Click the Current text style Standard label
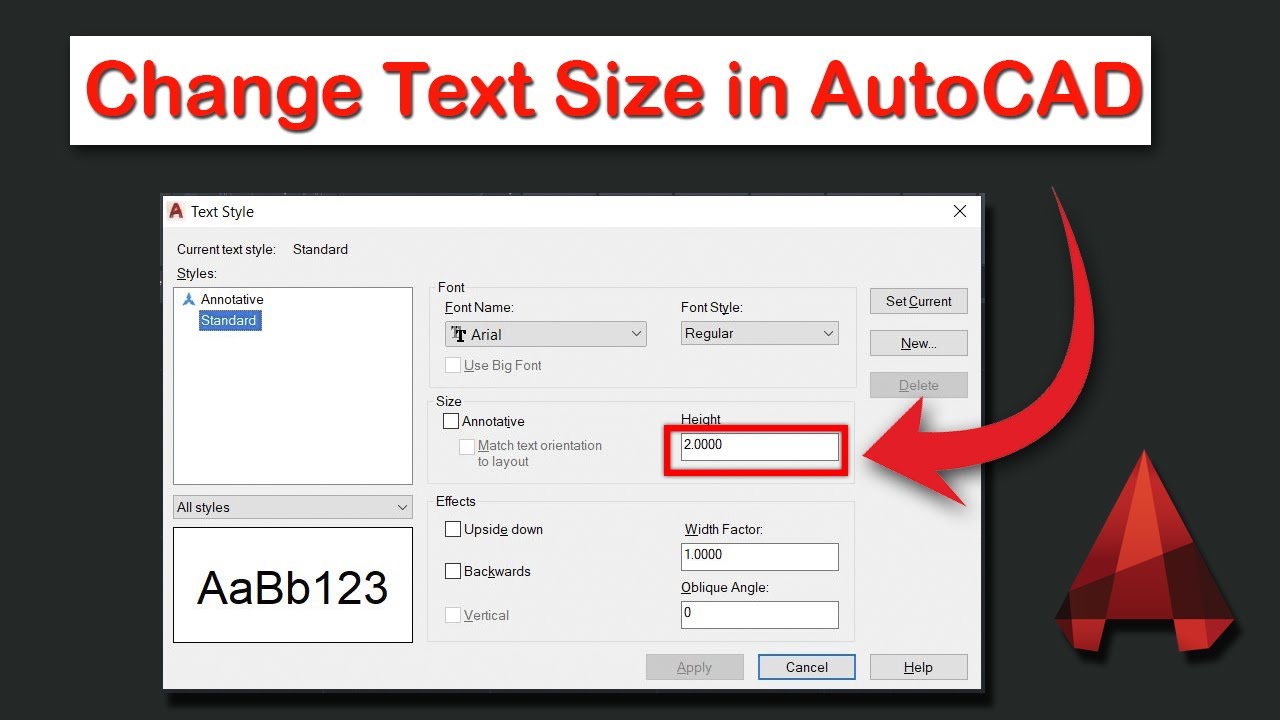1280x720 pixels. pyautogui.click(x=263, y=249)
